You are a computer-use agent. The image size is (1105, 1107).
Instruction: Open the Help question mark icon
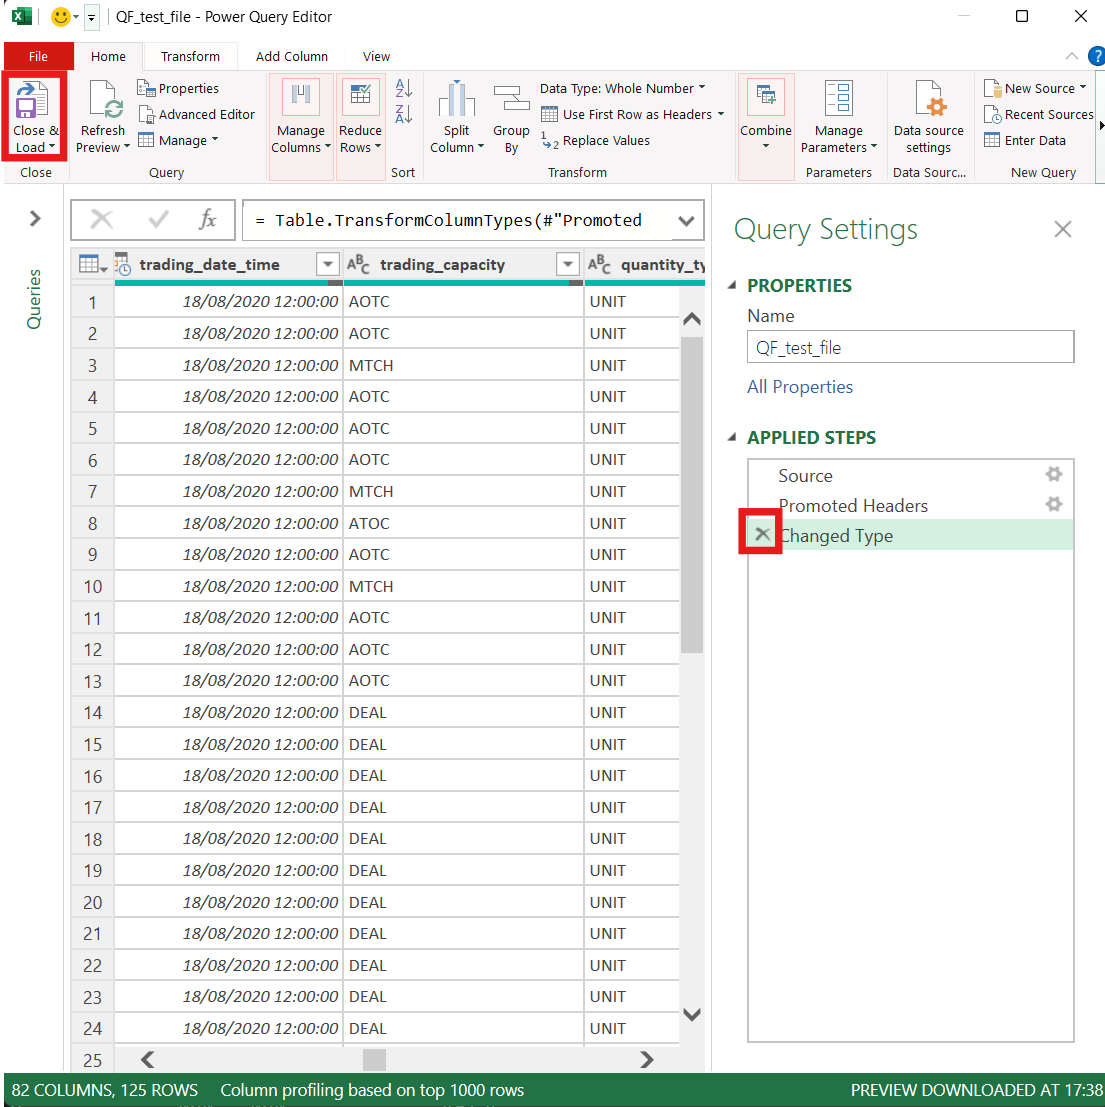click(1097, 56)
